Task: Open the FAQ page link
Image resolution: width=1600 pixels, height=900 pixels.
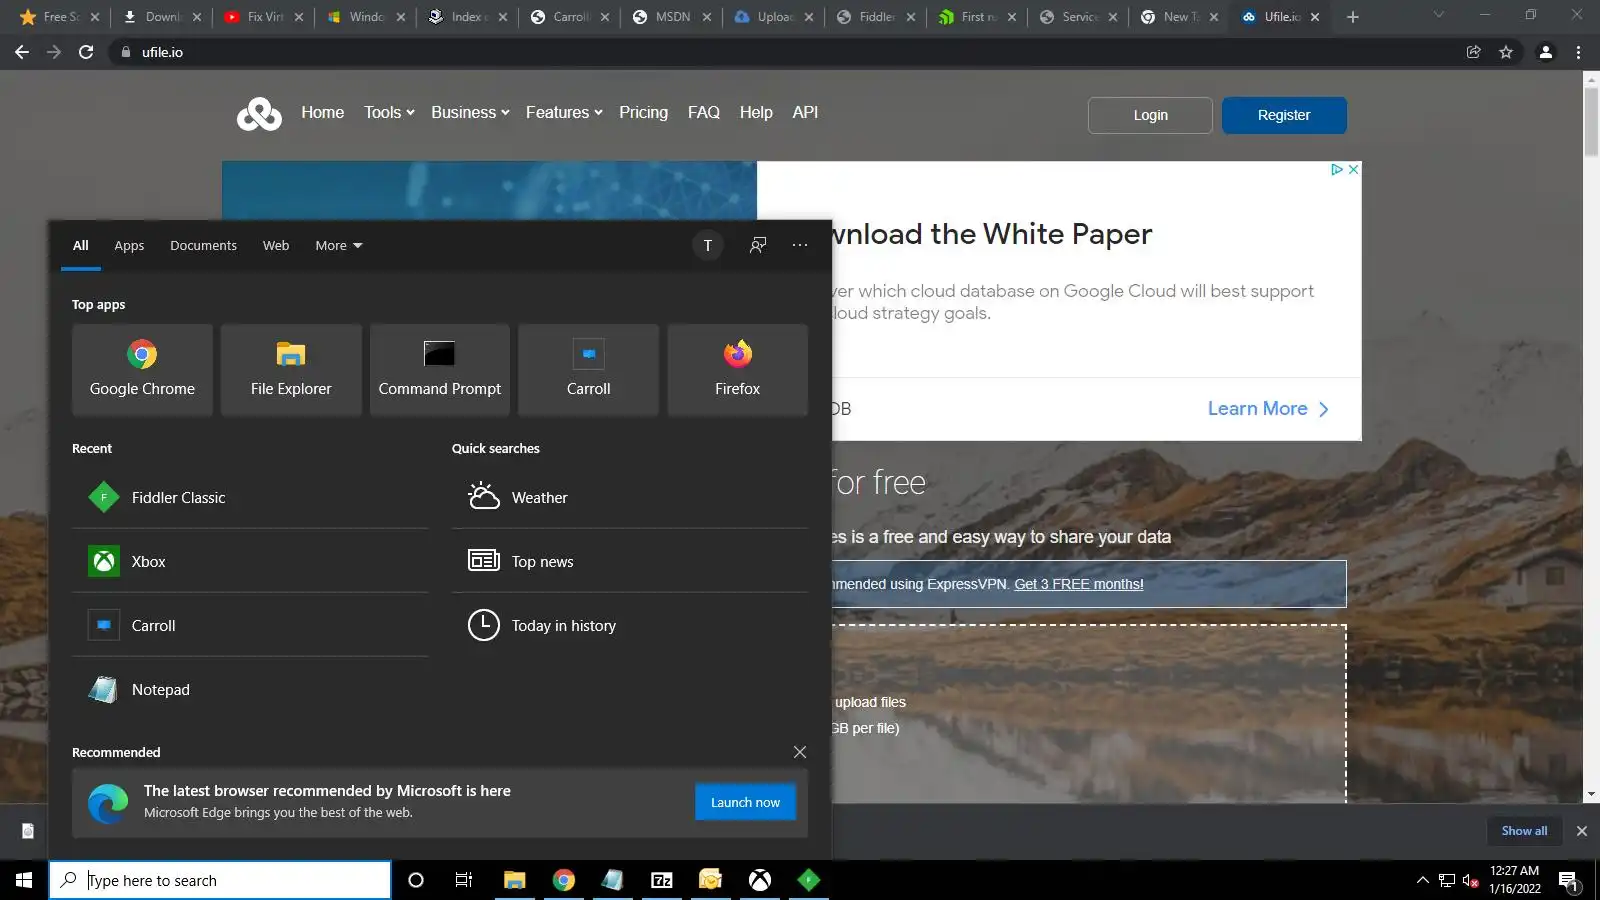Action: click(x=704, y=113)
